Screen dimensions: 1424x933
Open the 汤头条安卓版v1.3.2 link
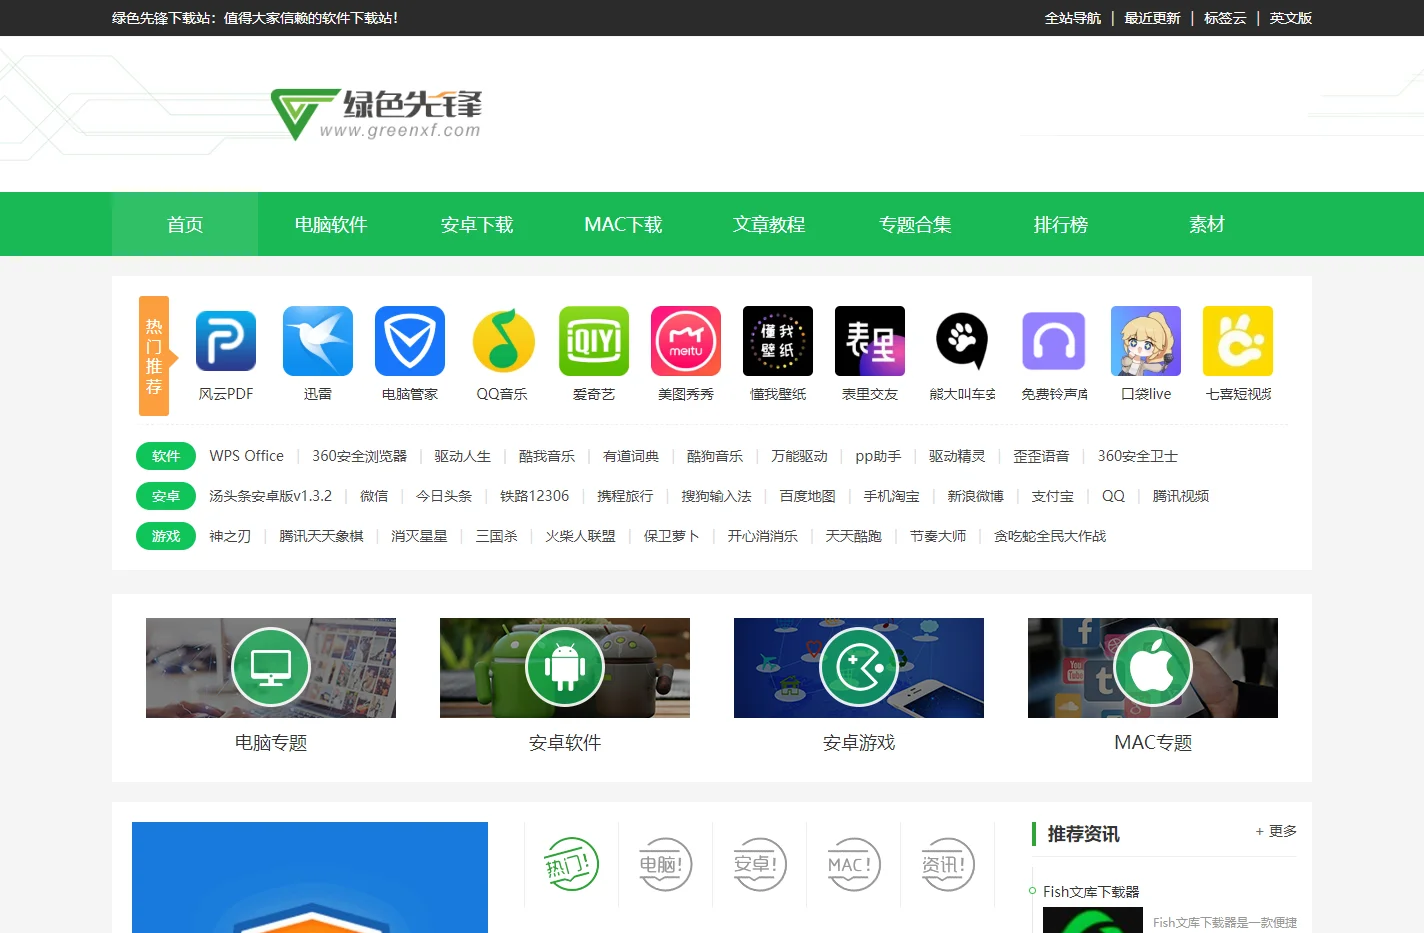(x=270, y=496)
